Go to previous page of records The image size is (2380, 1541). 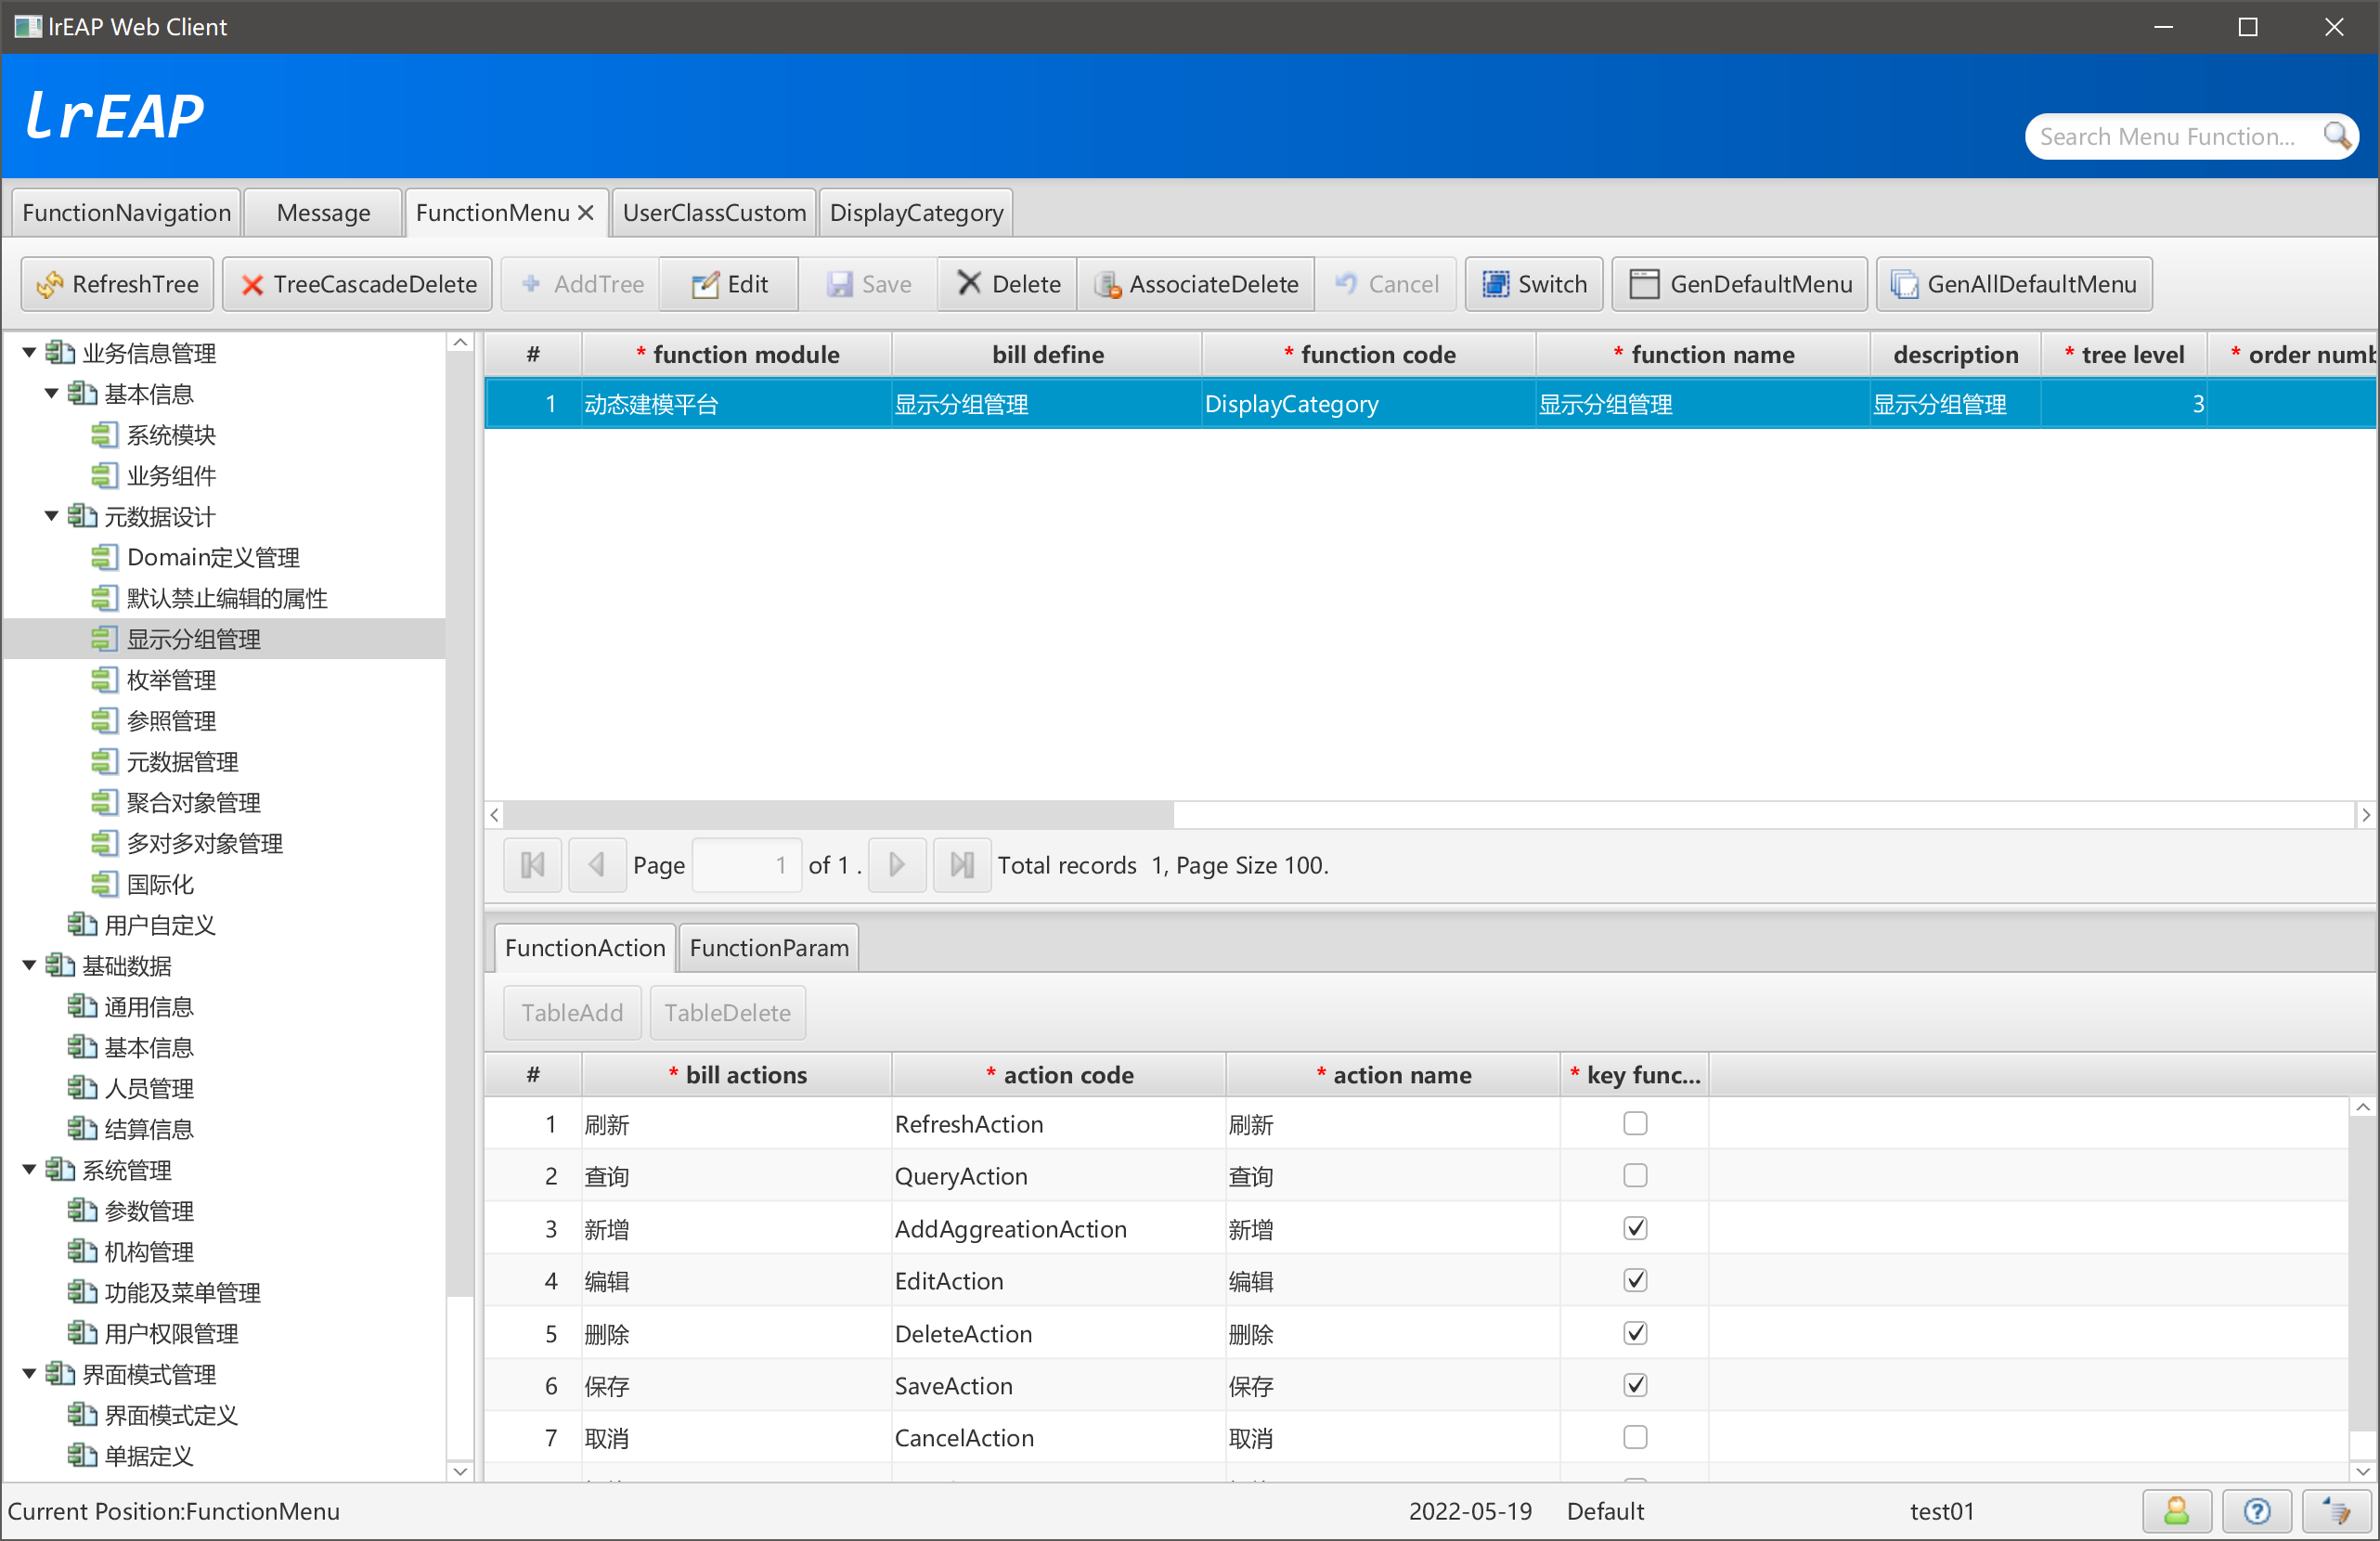click(x=597, y=865)
